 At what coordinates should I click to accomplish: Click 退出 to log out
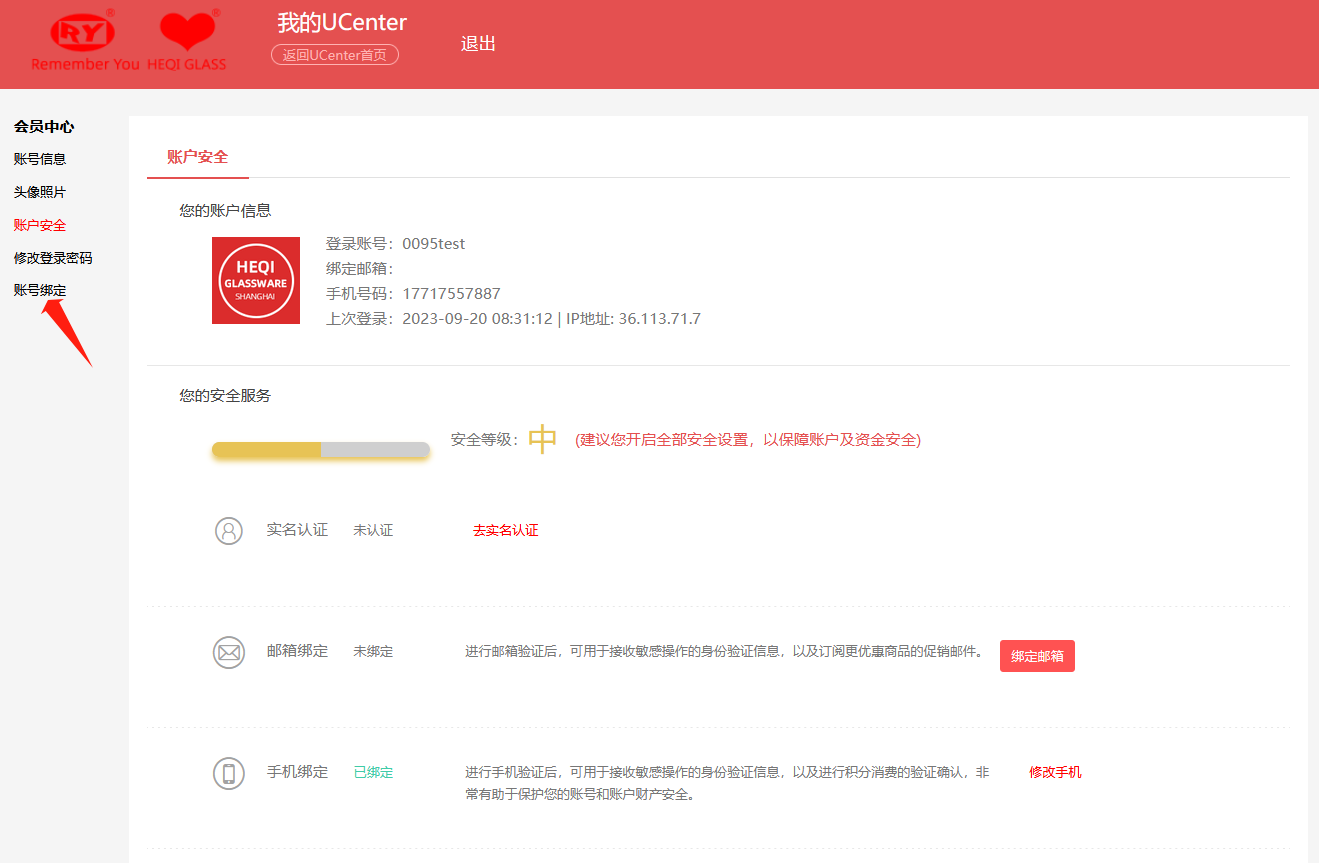tap(478, 44)
